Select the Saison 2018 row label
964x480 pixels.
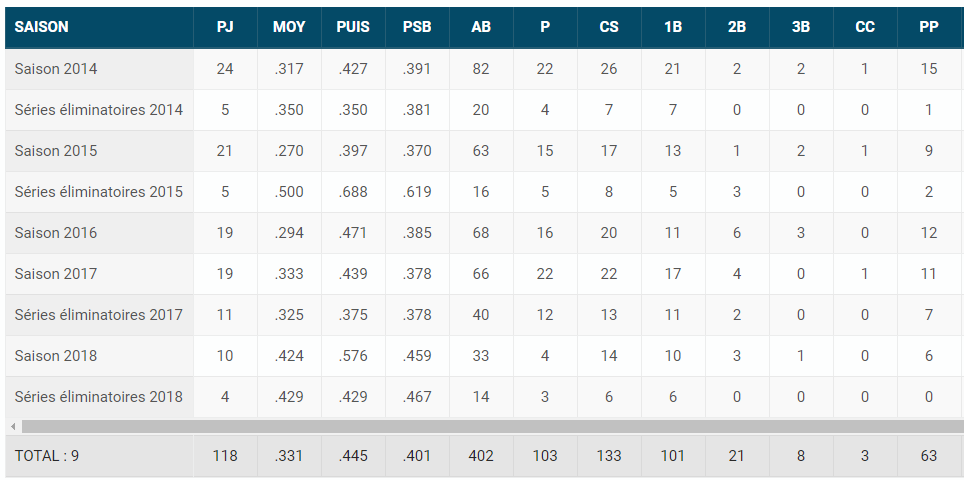point(56,356)
